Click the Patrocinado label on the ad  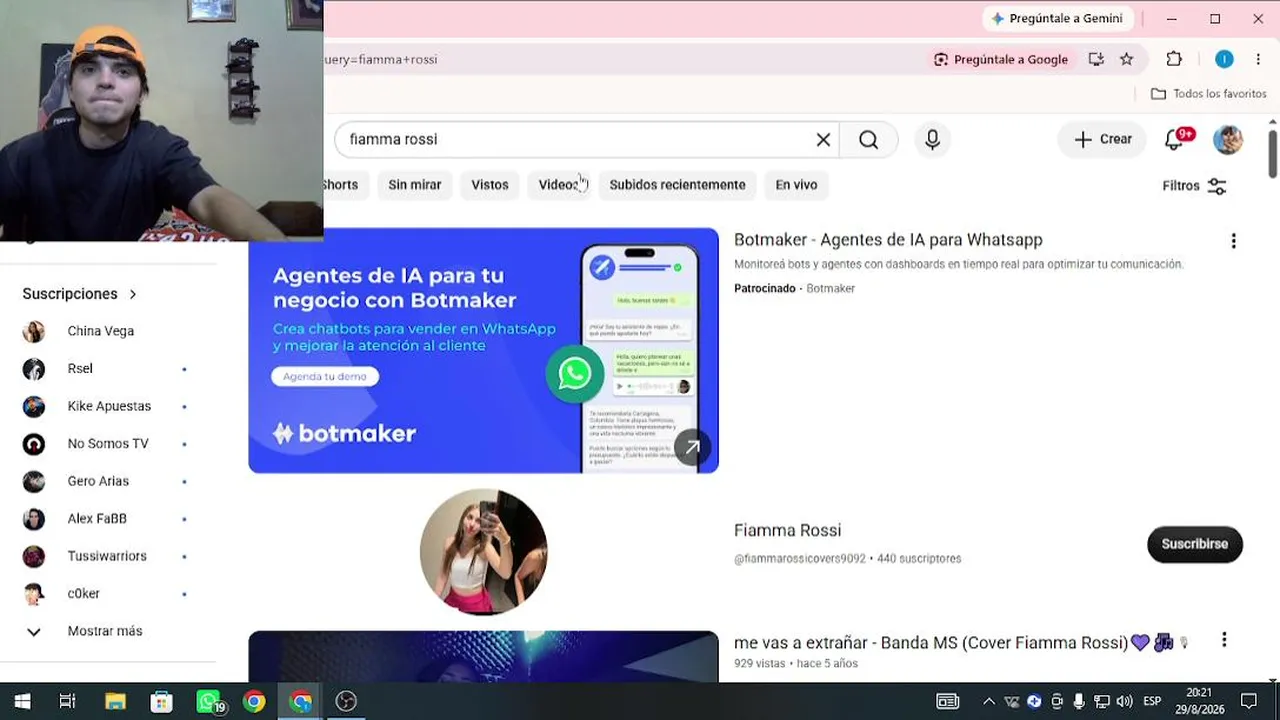coord(765,289)
